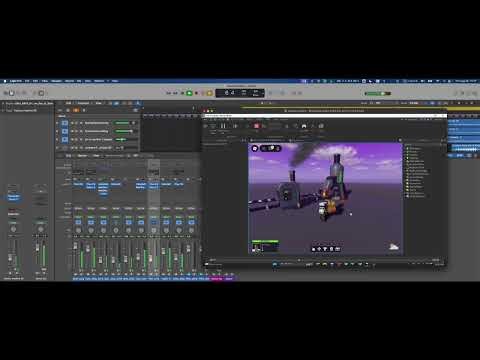Image resolution: width=480 pixels, height=360 pixels.
Task: Click the orange highlighted button in track header toolbar
Action: click(x=76, y=110)
